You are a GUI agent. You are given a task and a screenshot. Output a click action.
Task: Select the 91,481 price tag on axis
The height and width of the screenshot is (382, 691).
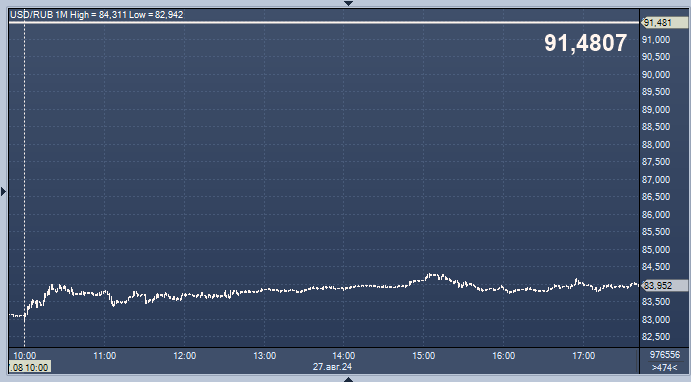[x=664, y=22]
